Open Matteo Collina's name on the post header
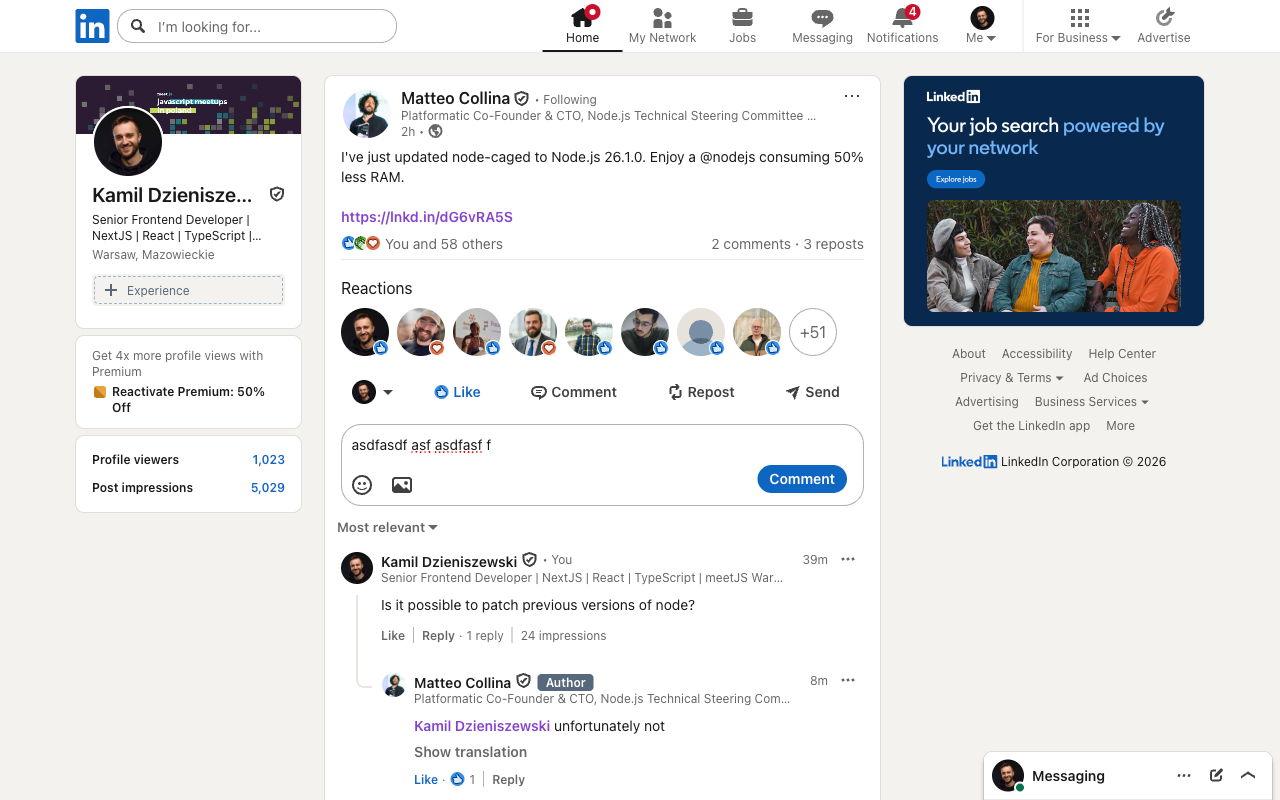Viewport: 1280px width, 800px height. [x=455, y=98]
